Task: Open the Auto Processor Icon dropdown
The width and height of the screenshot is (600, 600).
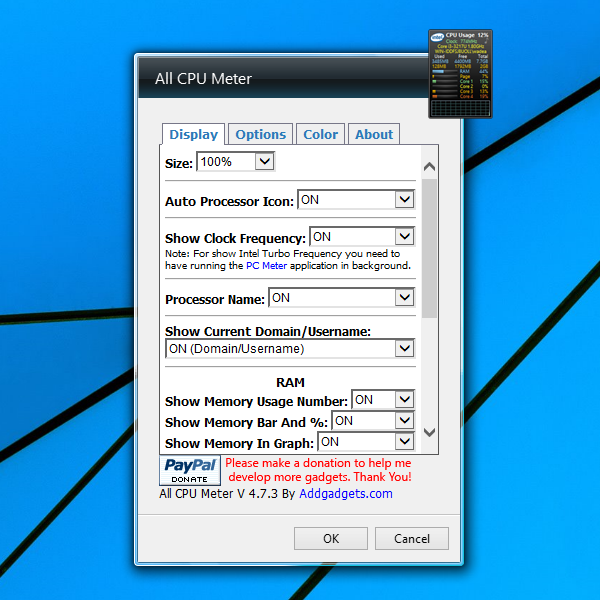Action: 356,199
